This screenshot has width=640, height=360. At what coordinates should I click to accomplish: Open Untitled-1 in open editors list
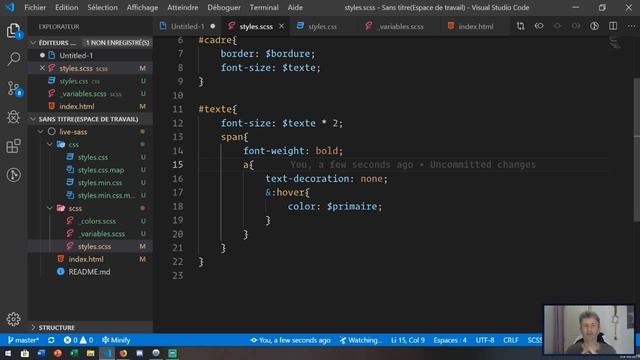(x=76, y=56)
